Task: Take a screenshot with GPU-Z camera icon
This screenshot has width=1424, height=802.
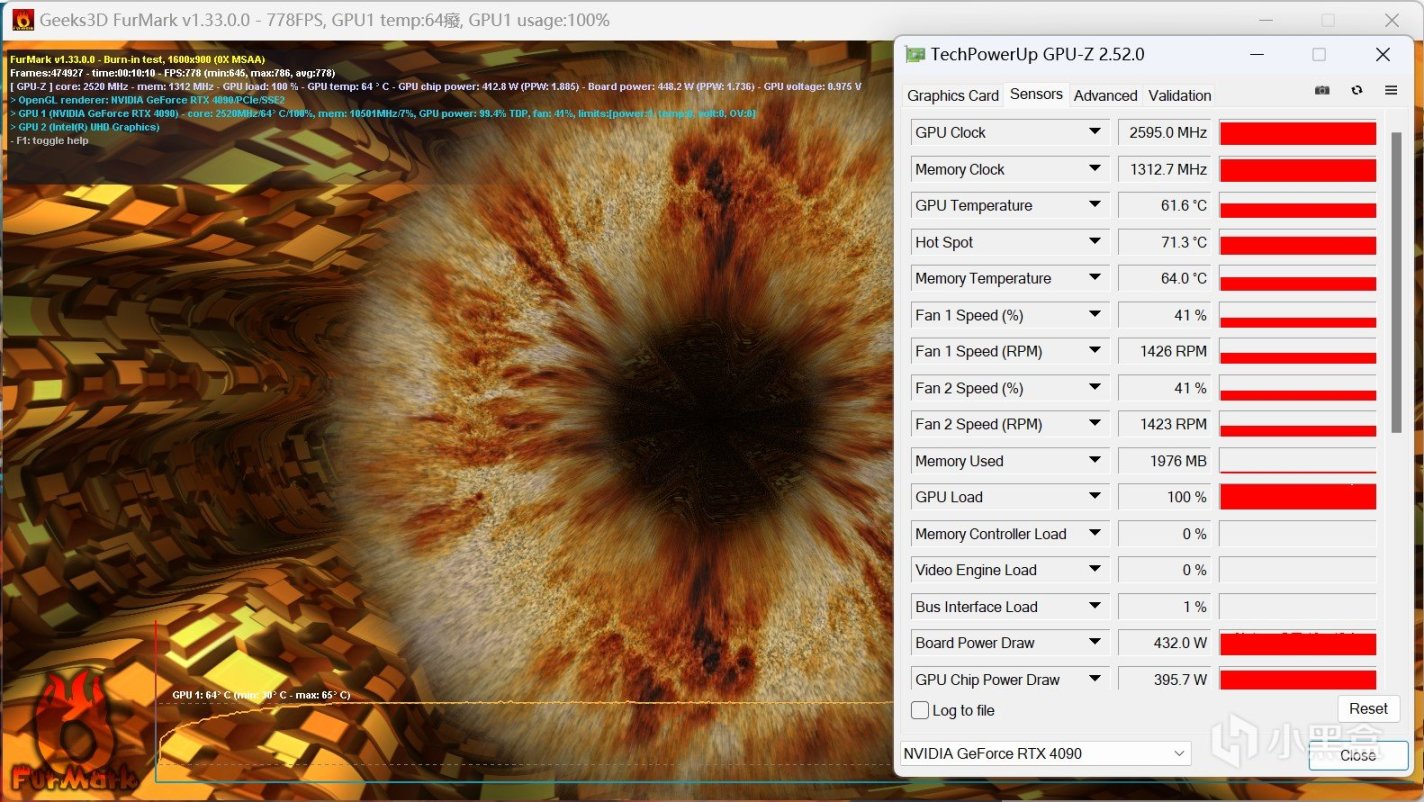Action: click(x=1322, y=90)
